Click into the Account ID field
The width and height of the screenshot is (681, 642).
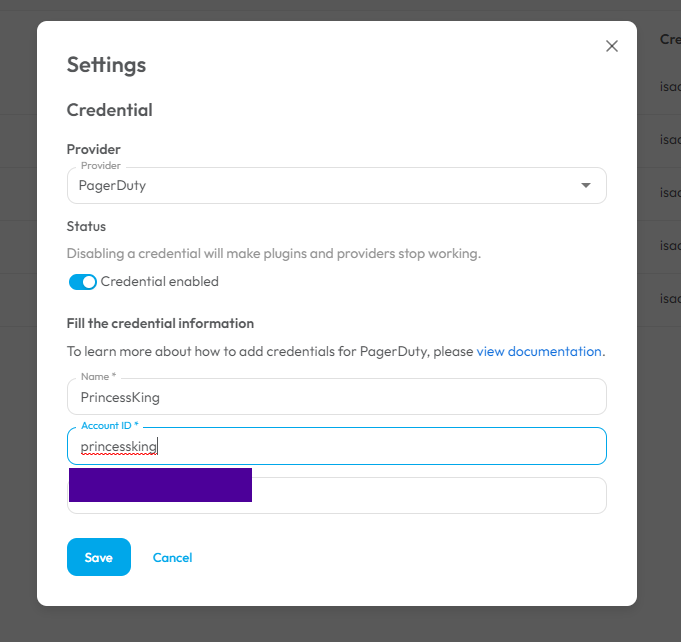337,446
